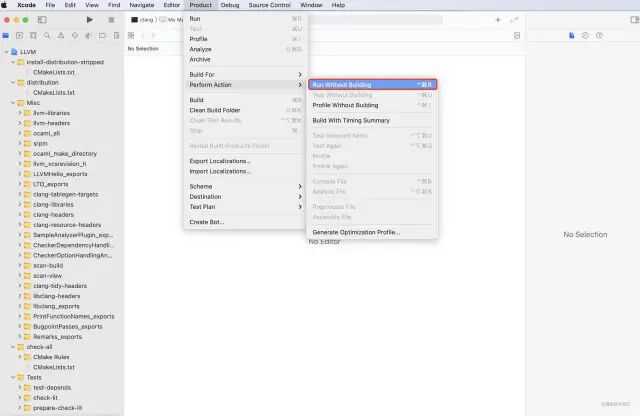Open the Issue navigator warning icon
This screenshot has width=640, height=416.
[x=61, y=36]
